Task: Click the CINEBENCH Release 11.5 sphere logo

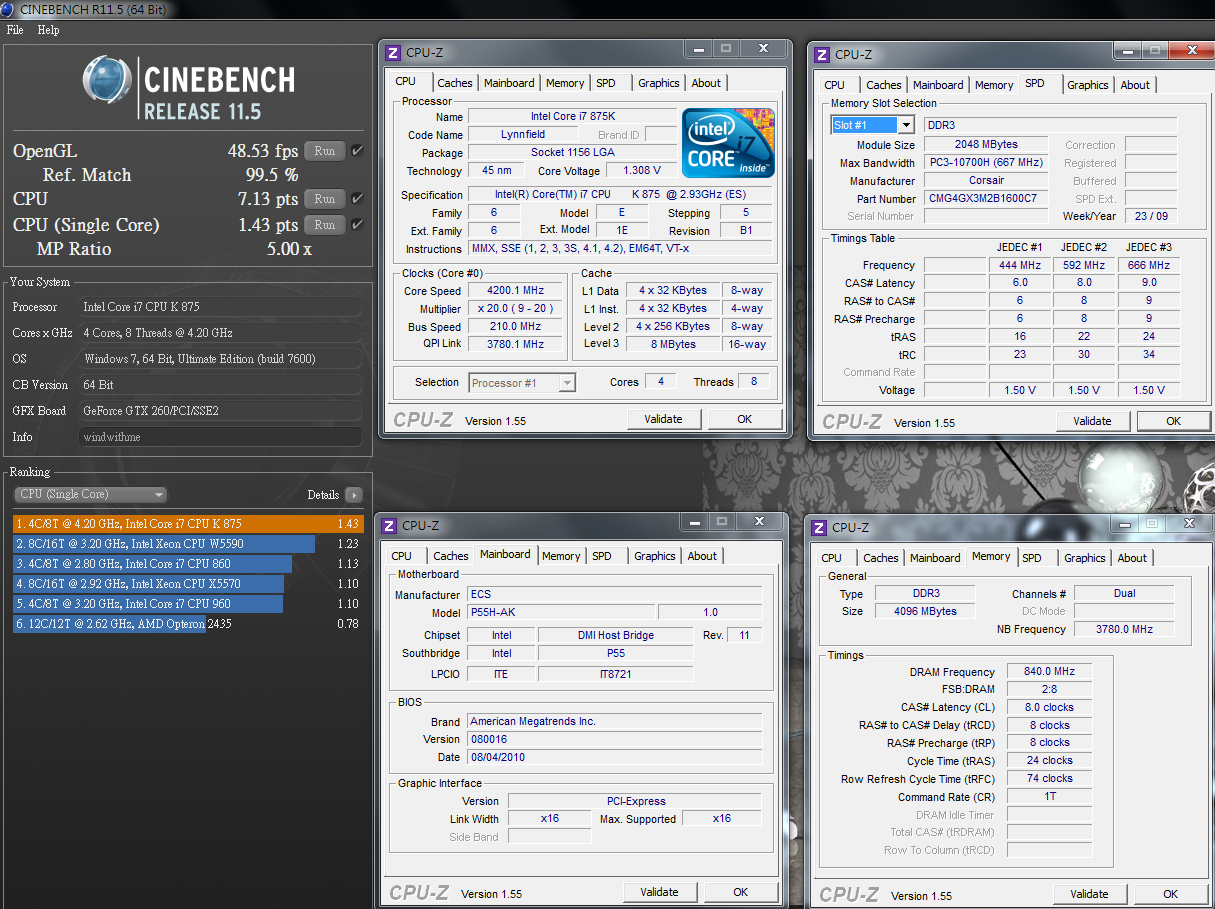Action: point(108,80)
